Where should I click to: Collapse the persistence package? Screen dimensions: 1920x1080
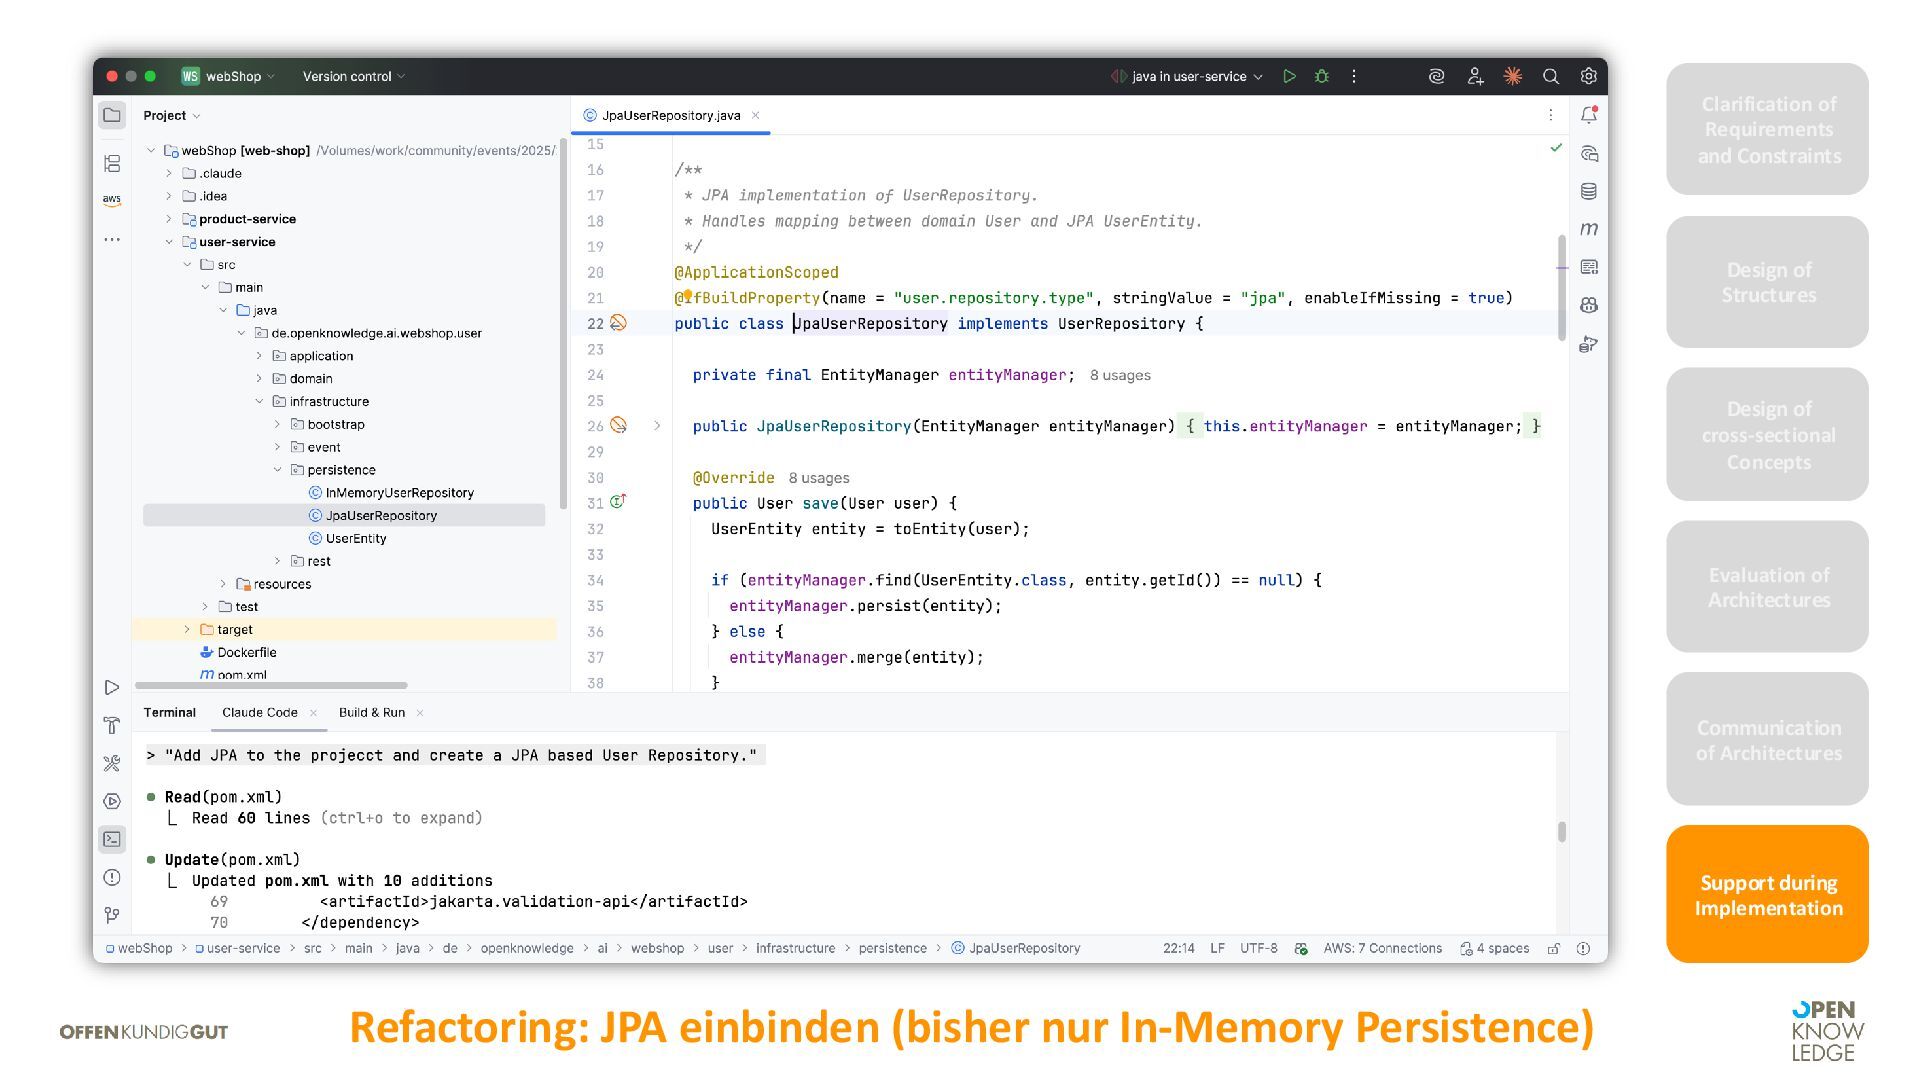278,470
